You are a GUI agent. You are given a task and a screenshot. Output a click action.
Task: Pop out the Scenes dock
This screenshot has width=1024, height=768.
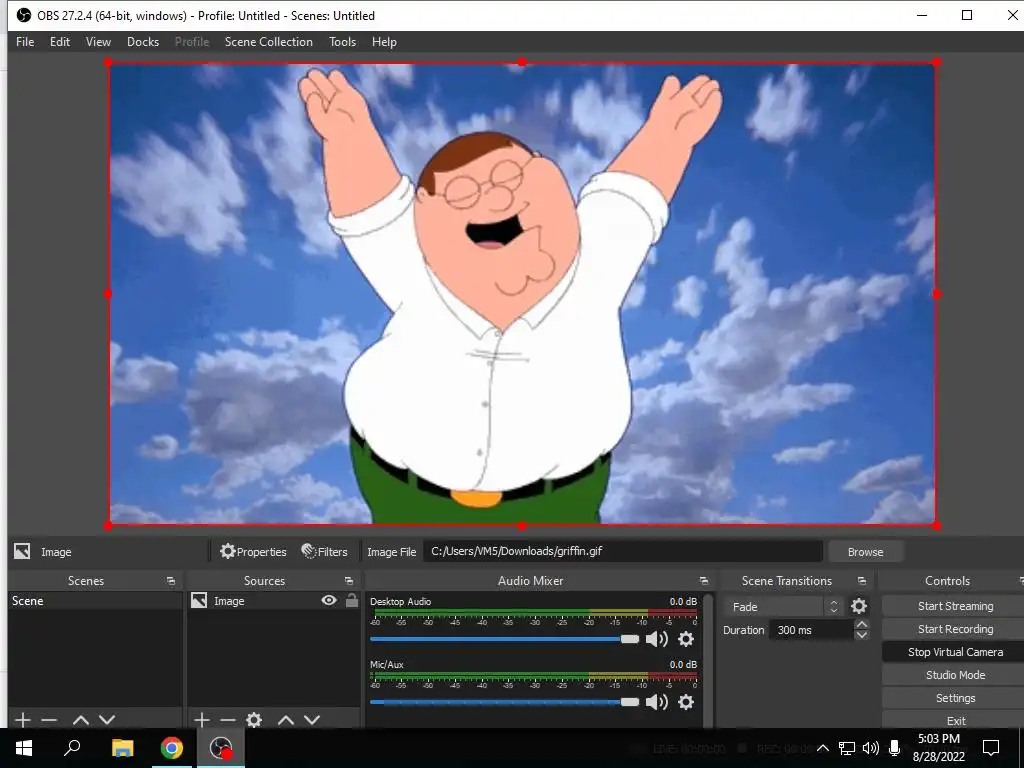click(x=170, y=581)
